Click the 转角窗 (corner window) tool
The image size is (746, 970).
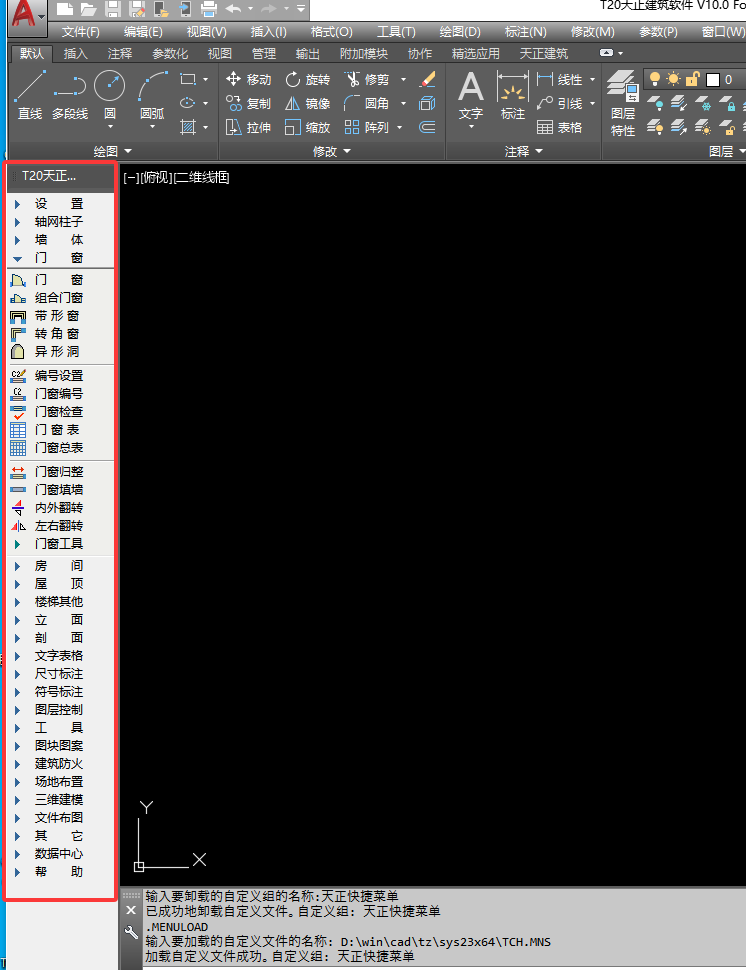(x=58, y=333)
